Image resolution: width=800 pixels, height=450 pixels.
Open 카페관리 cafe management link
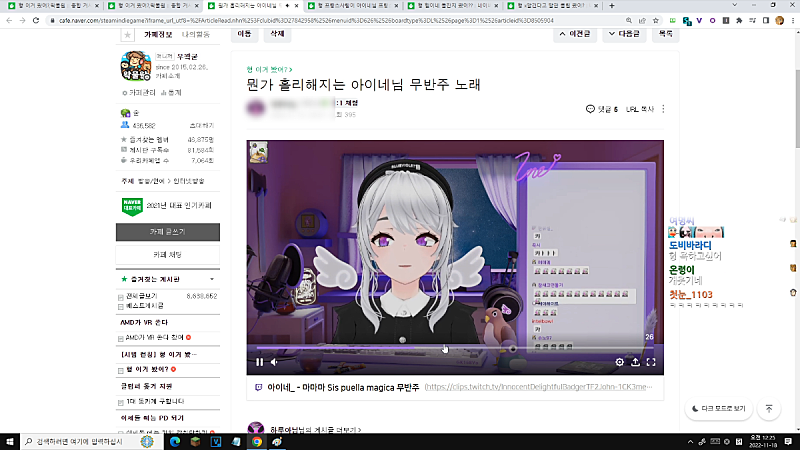[139, 93]
